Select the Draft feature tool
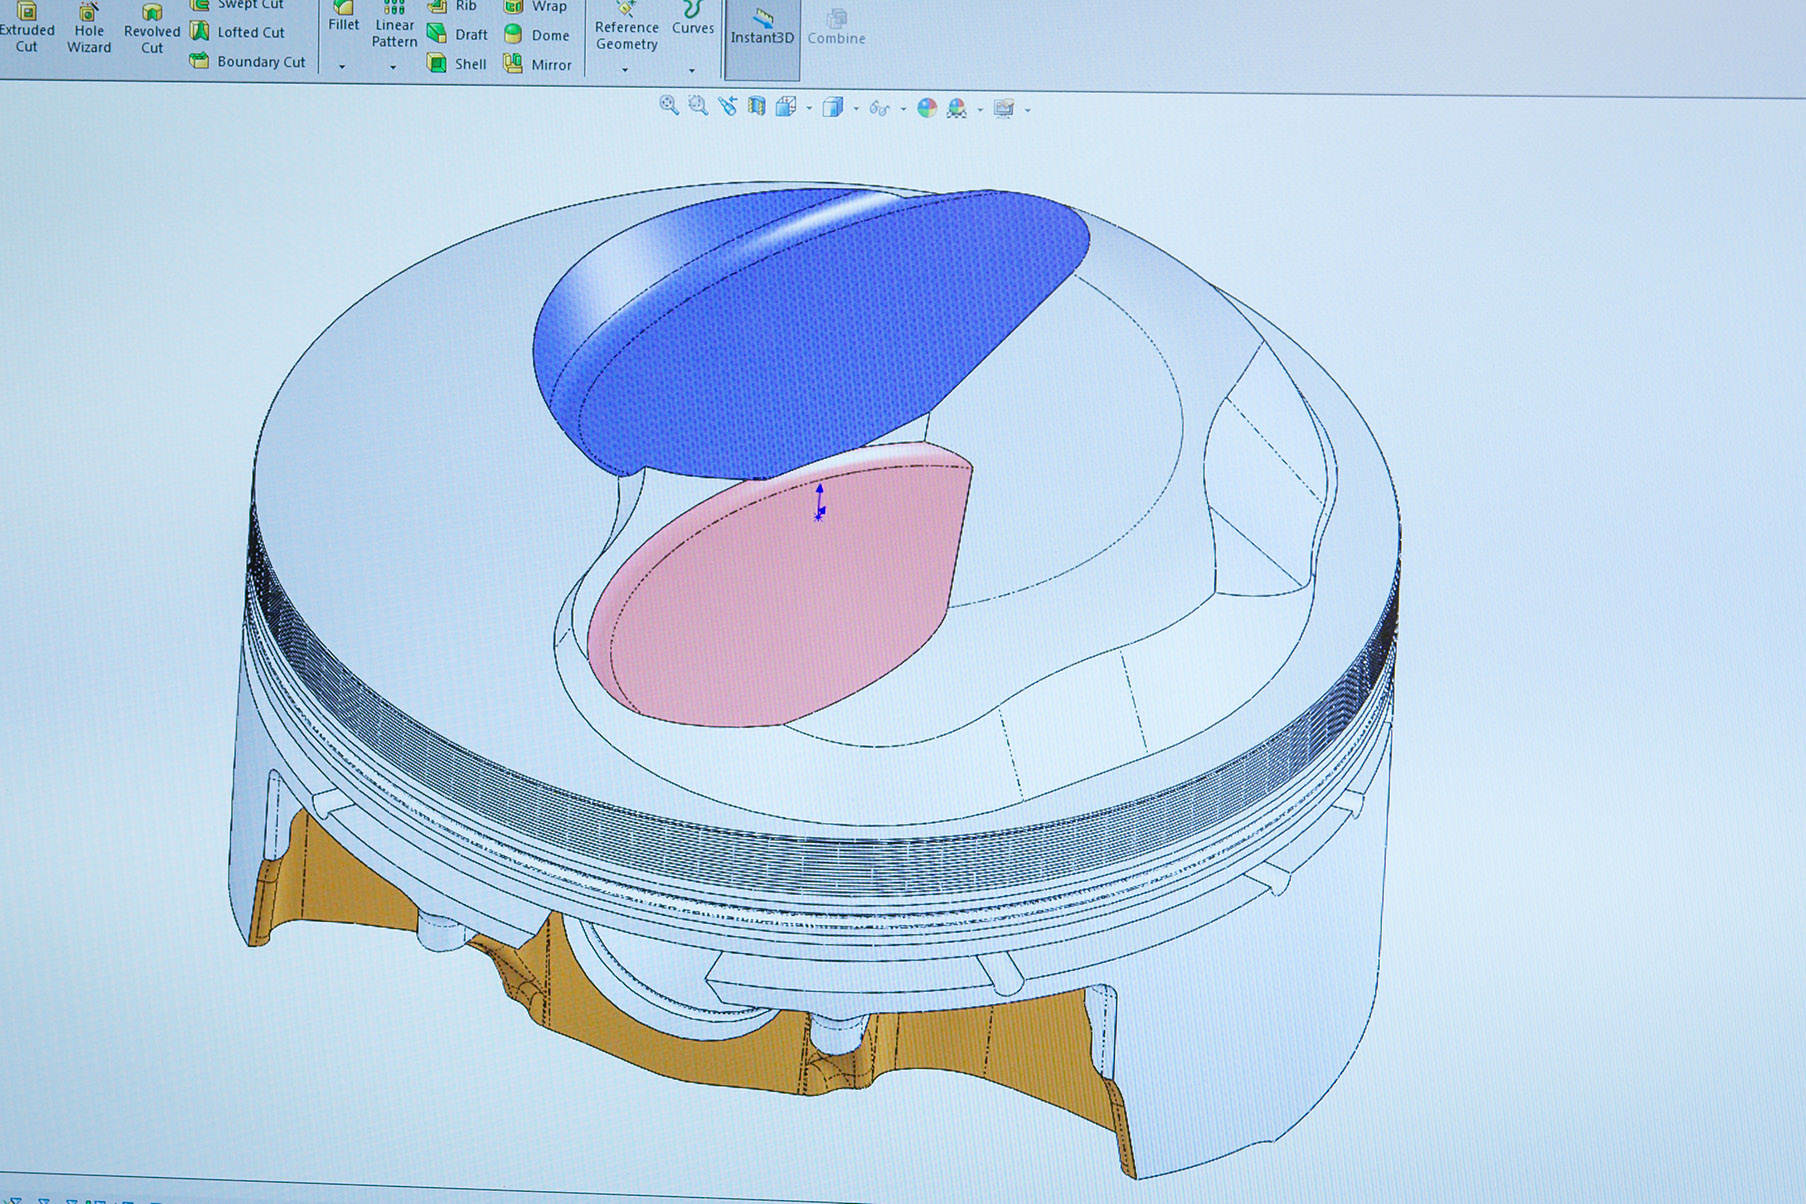 pyautogui.click(x=457, y=34)
